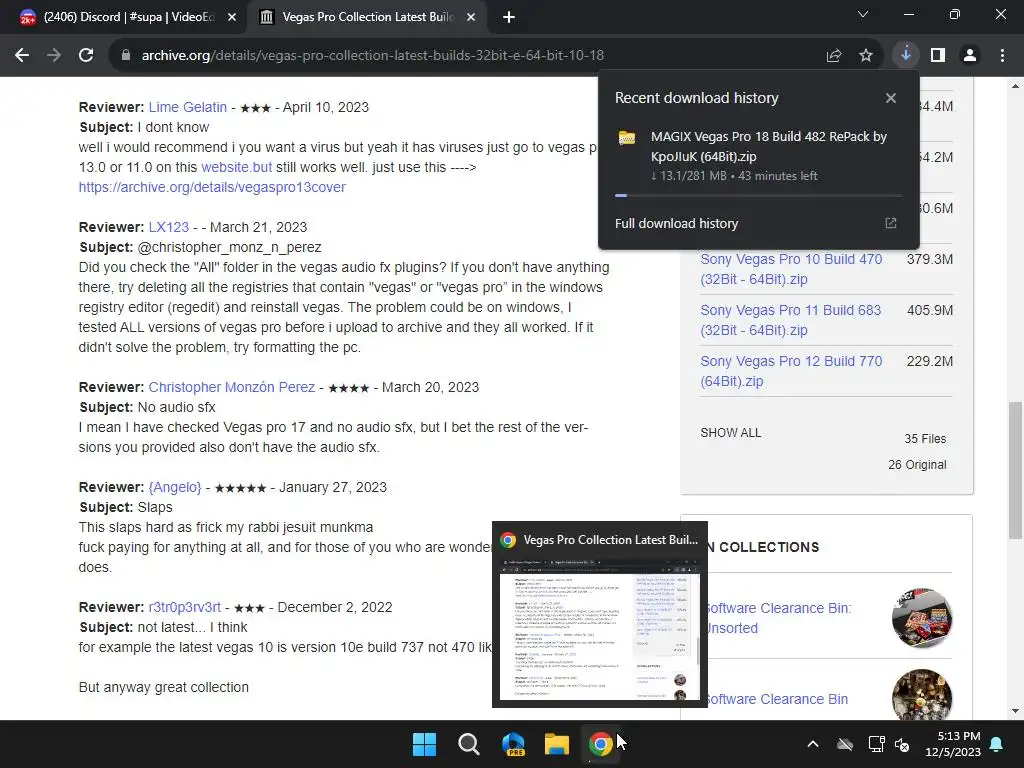Open reviewer Lime Gelatin's profile
This screenshot has width=1024, height=768.
(x=187, y=107)
